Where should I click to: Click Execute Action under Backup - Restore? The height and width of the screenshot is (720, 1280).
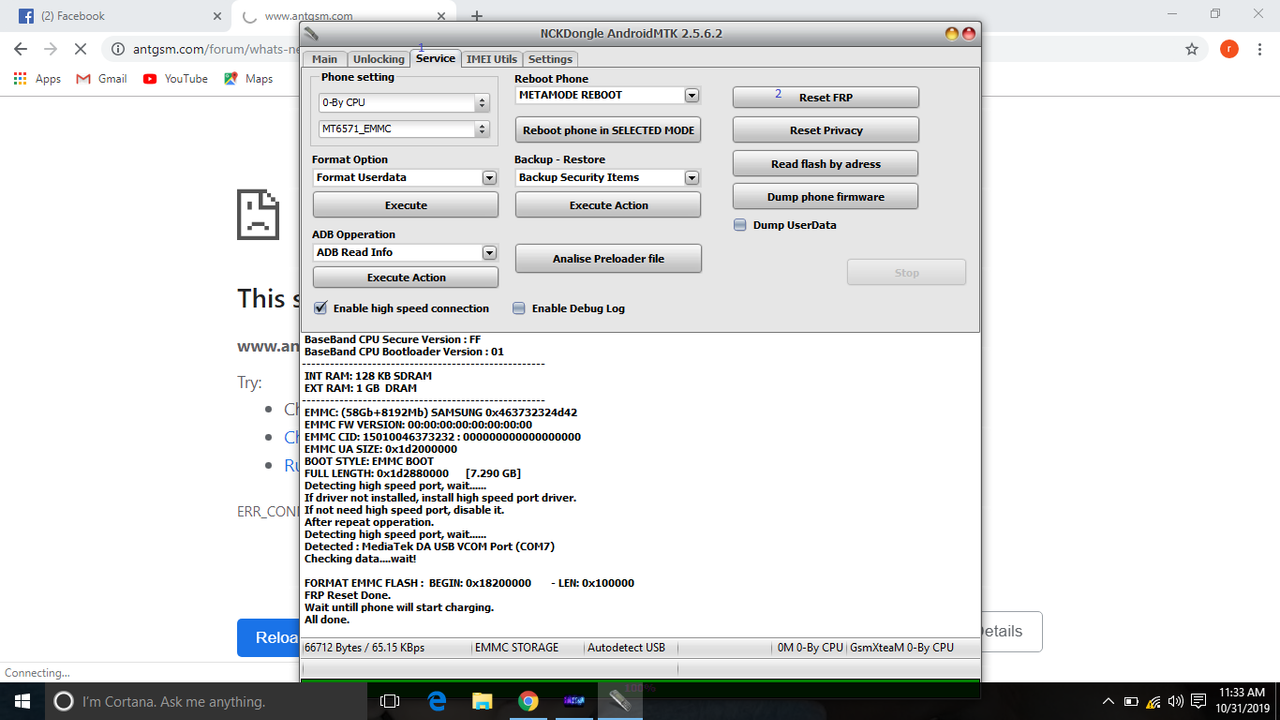click(608, 205)
